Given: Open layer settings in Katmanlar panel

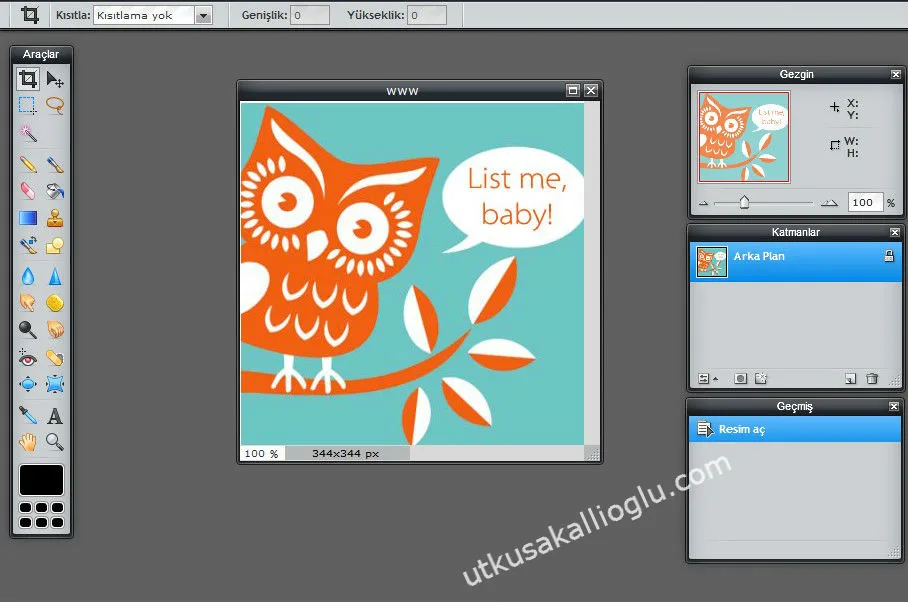Looking at the screenshot, I should [x=707, y=379].
